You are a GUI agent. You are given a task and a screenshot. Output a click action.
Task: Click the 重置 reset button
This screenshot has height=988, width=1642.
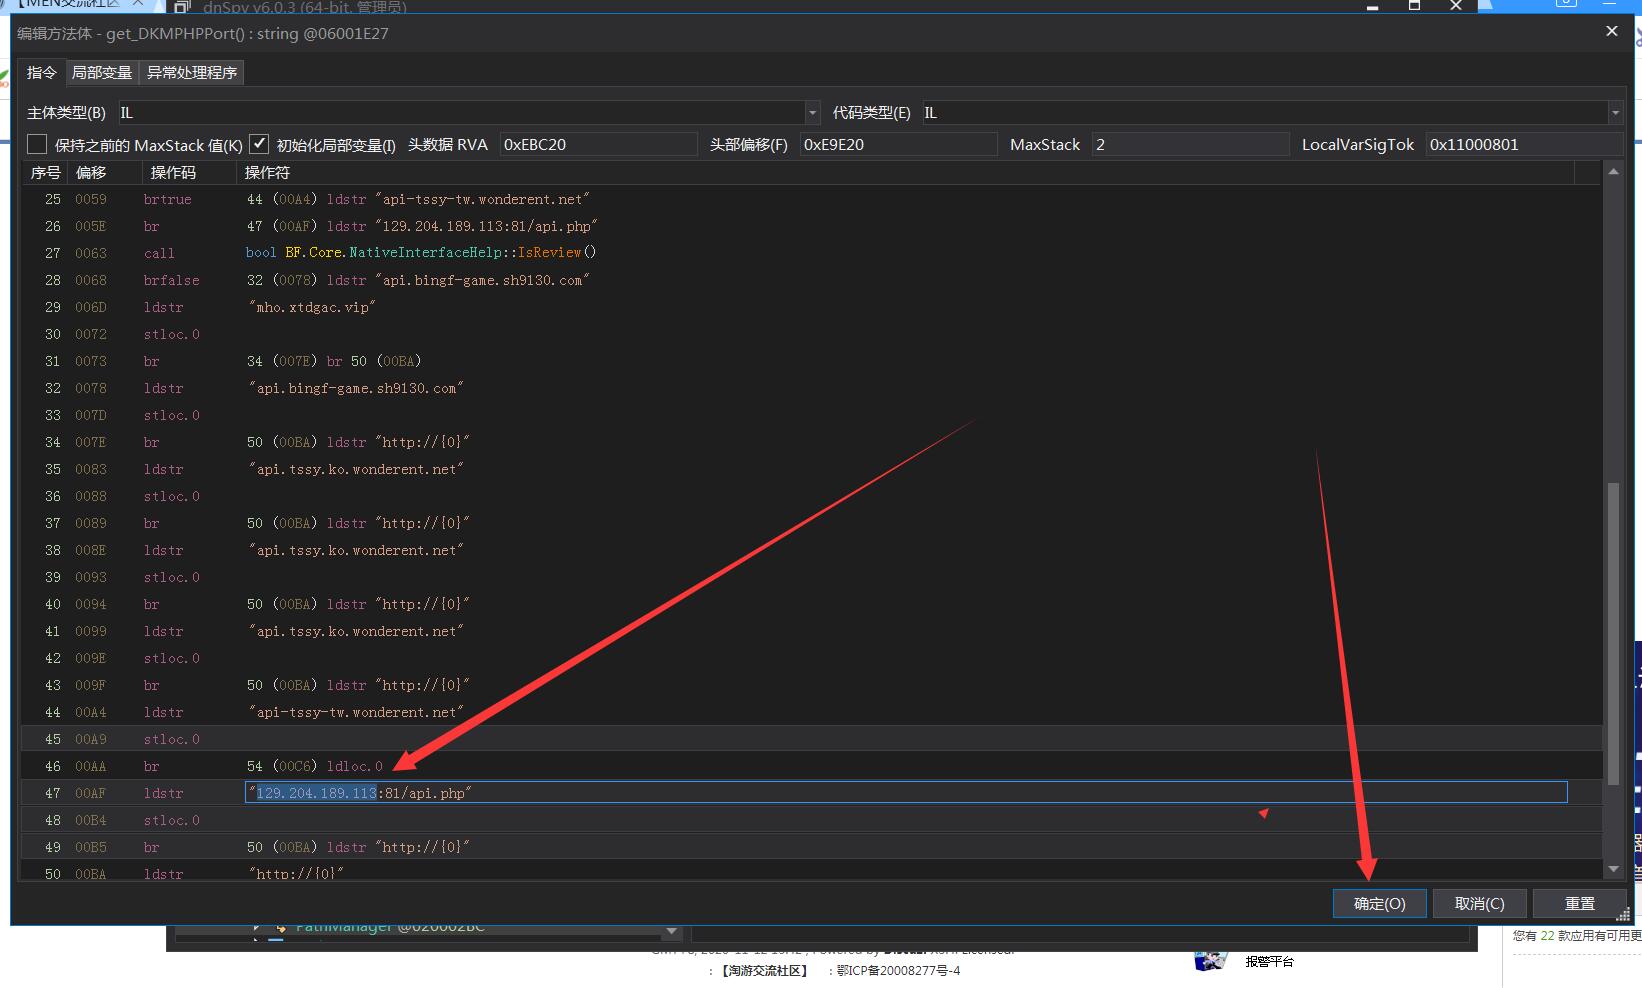1579,903
